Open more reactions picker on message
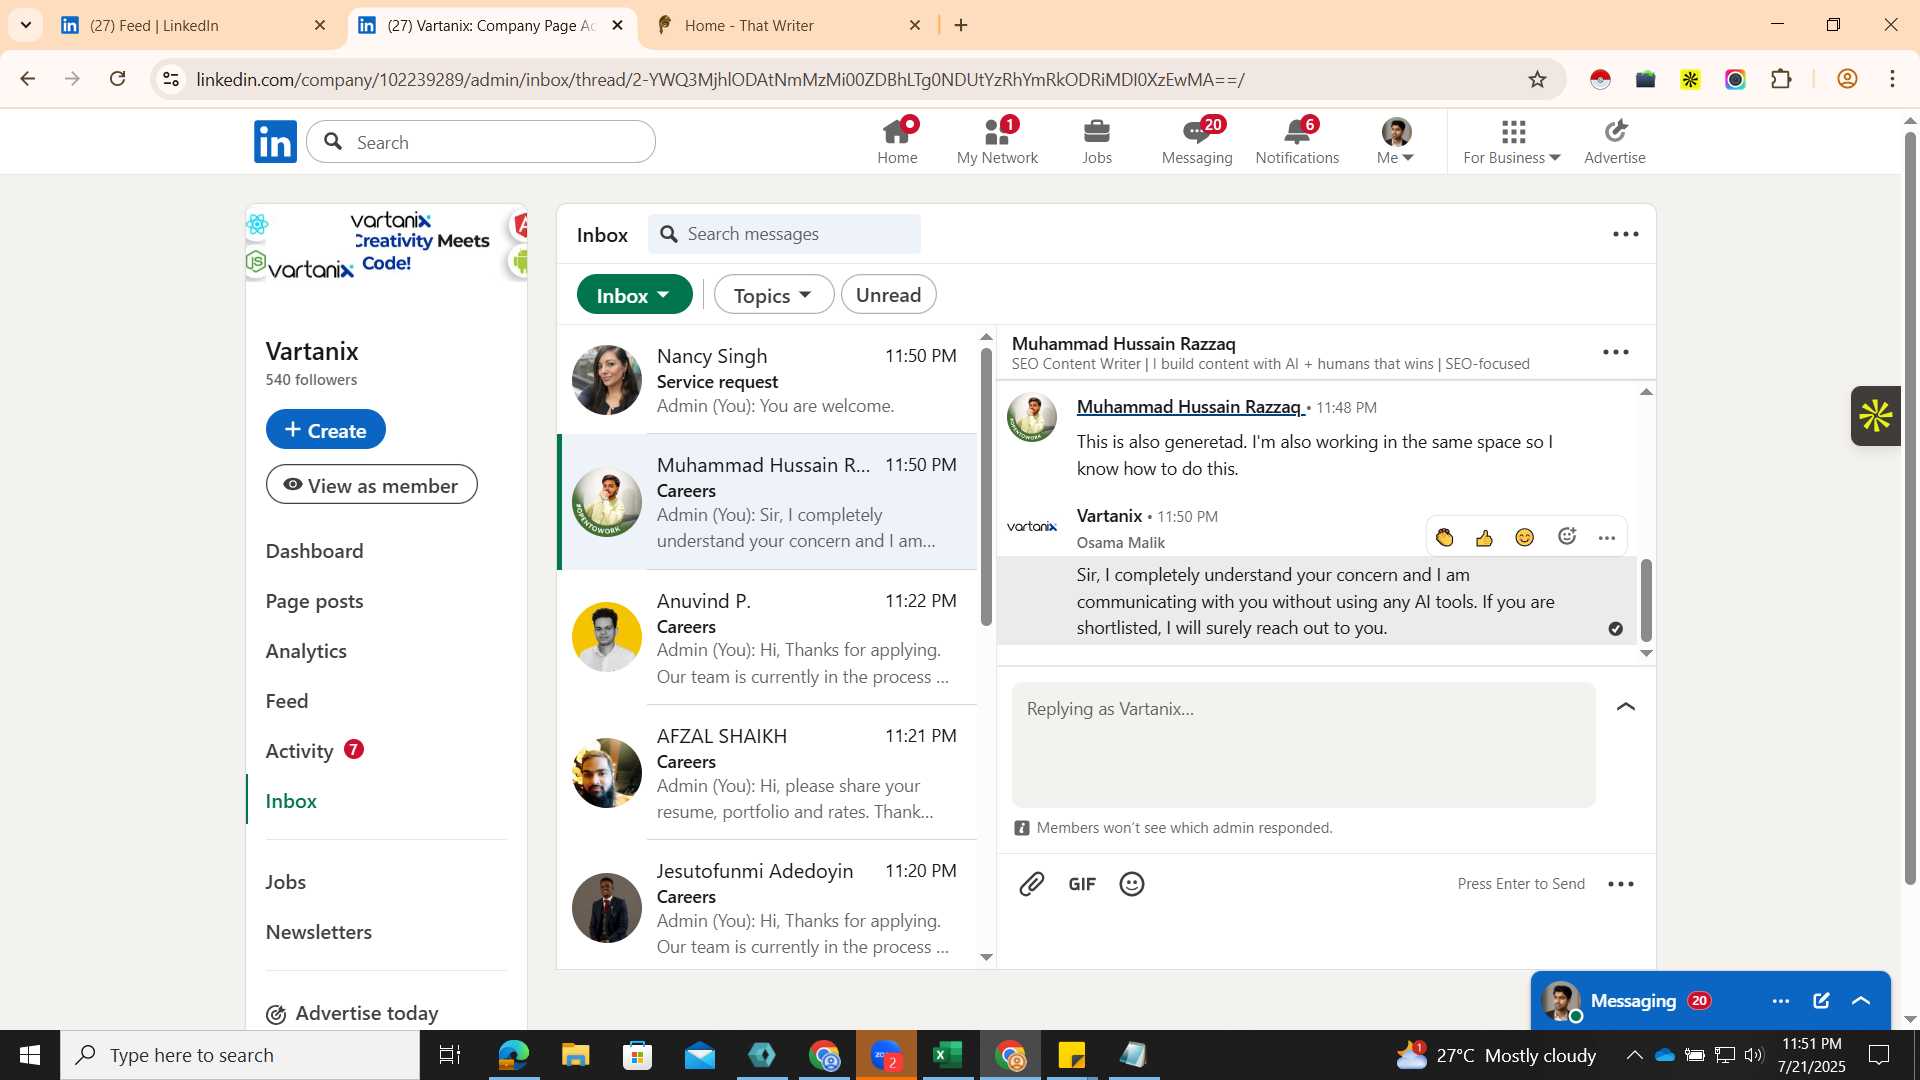 (x=1567, y=537)
